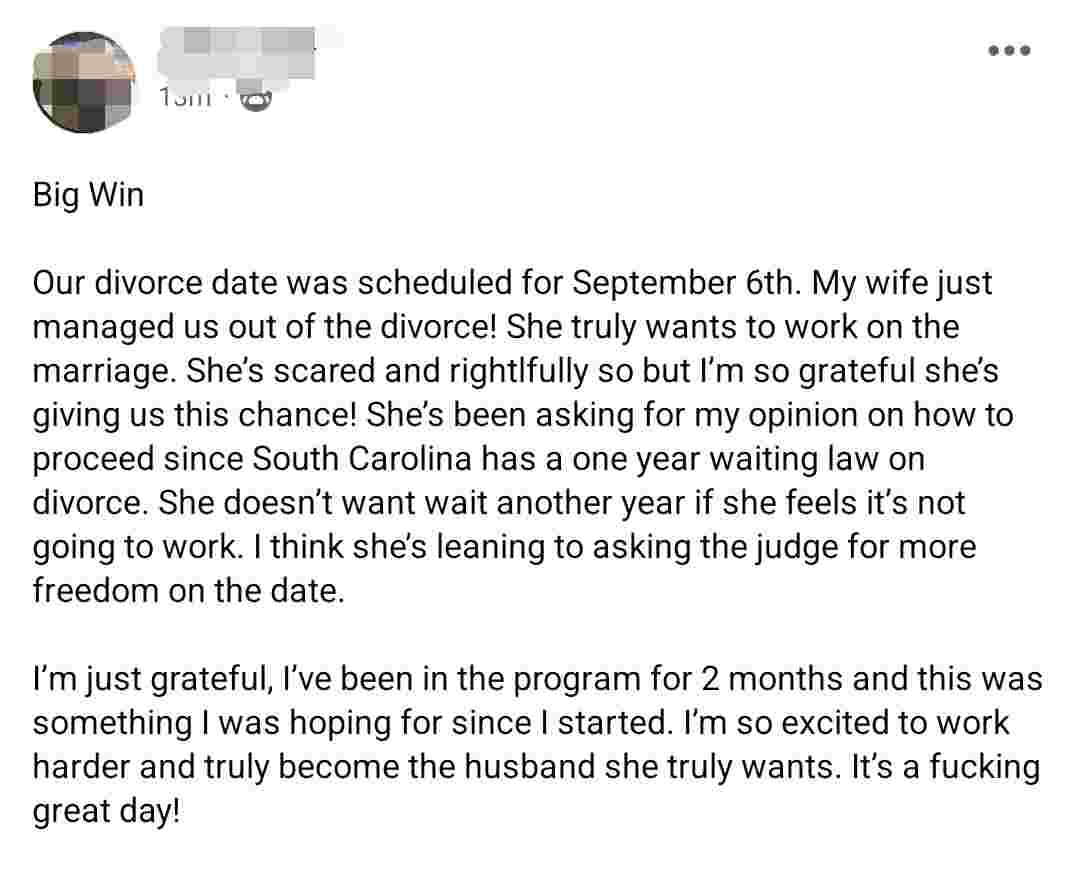Image resolution: width=1080 pixels, height=874 pixels.
Task: Open the poster's profile picture
Action: (x=84, y=82)
